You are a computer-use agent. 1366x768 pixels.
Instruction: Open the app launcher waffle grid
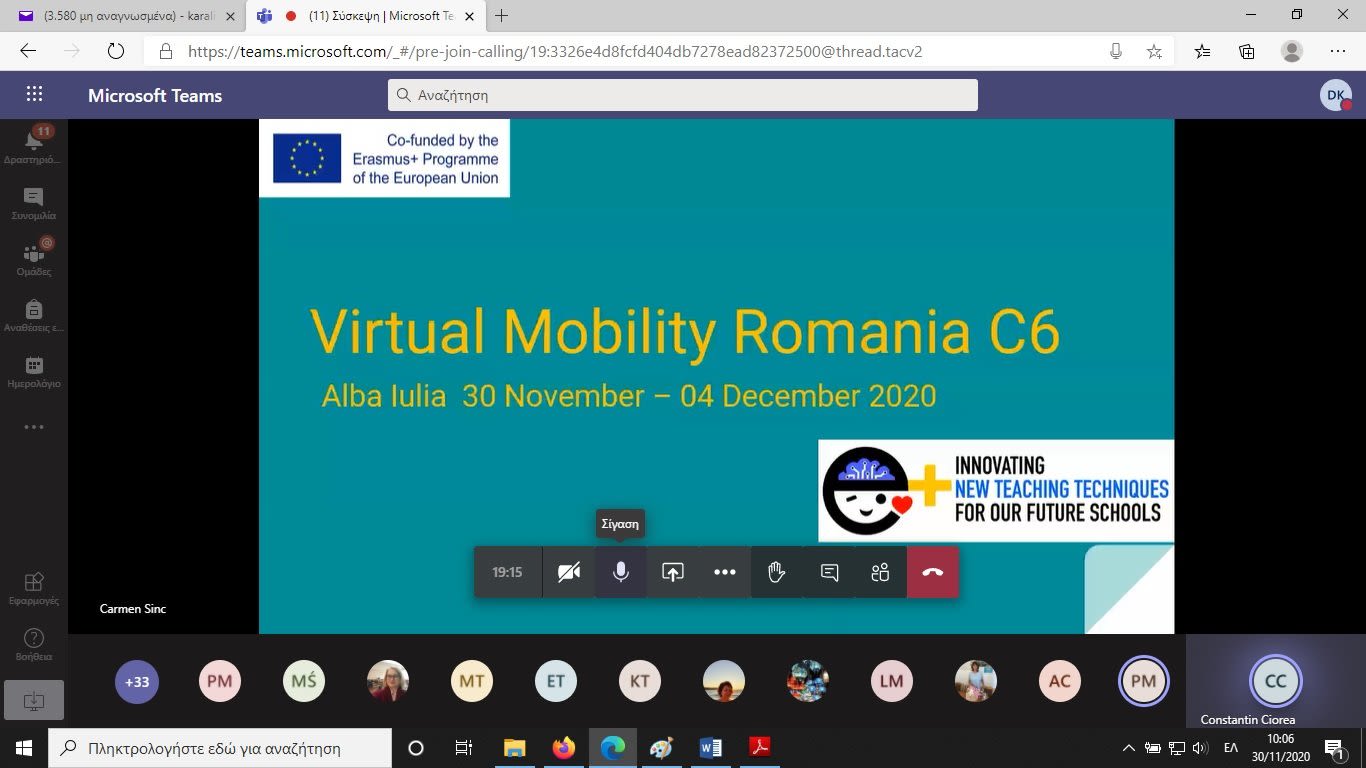click(x=34, y=95)
